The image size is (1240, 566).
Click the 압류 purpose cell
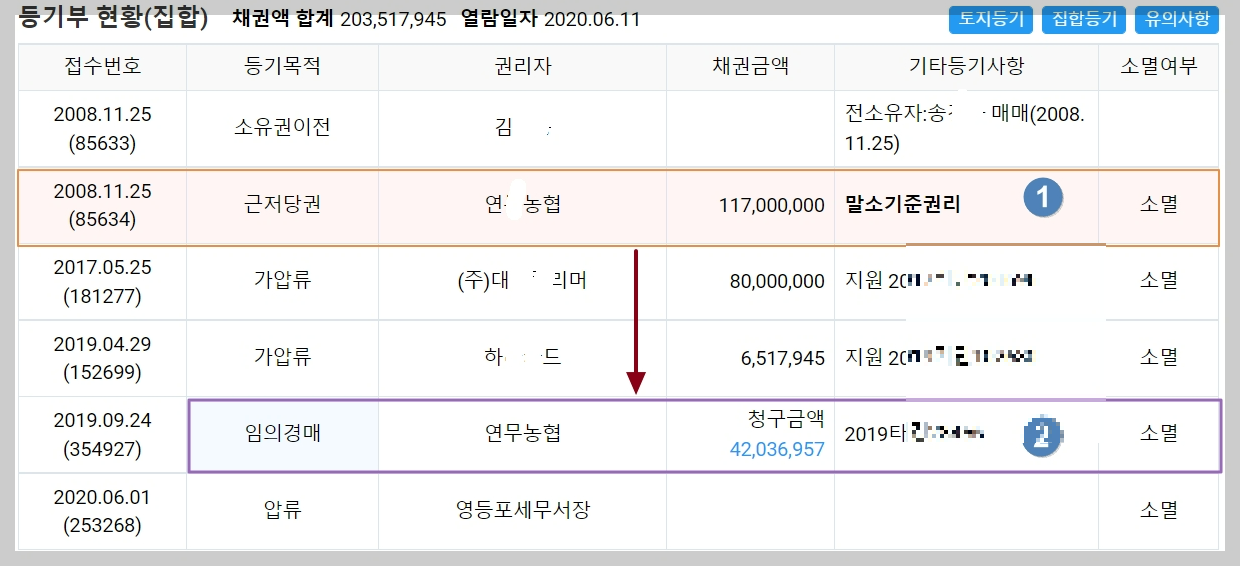click(x=282, y=510)
